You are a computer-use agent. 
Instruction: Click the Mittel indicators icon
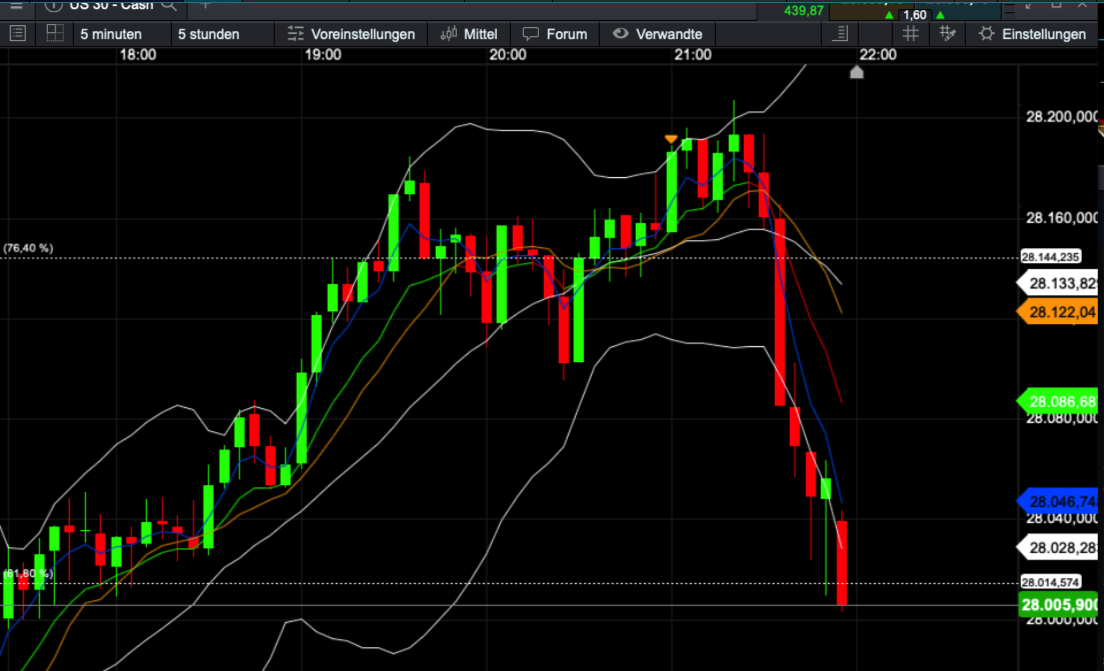448,33
